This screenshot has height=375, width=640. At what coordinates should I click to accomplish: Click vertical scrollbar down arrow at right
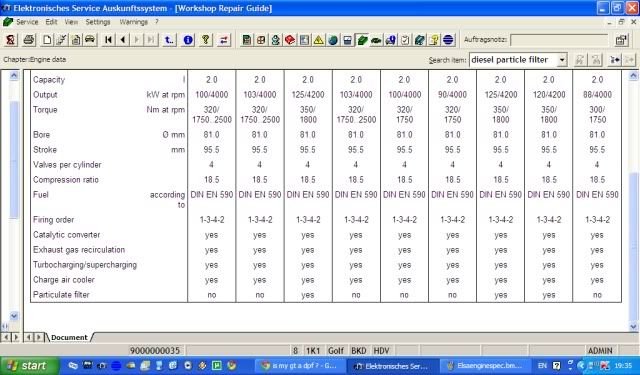(x=633, y=326)
